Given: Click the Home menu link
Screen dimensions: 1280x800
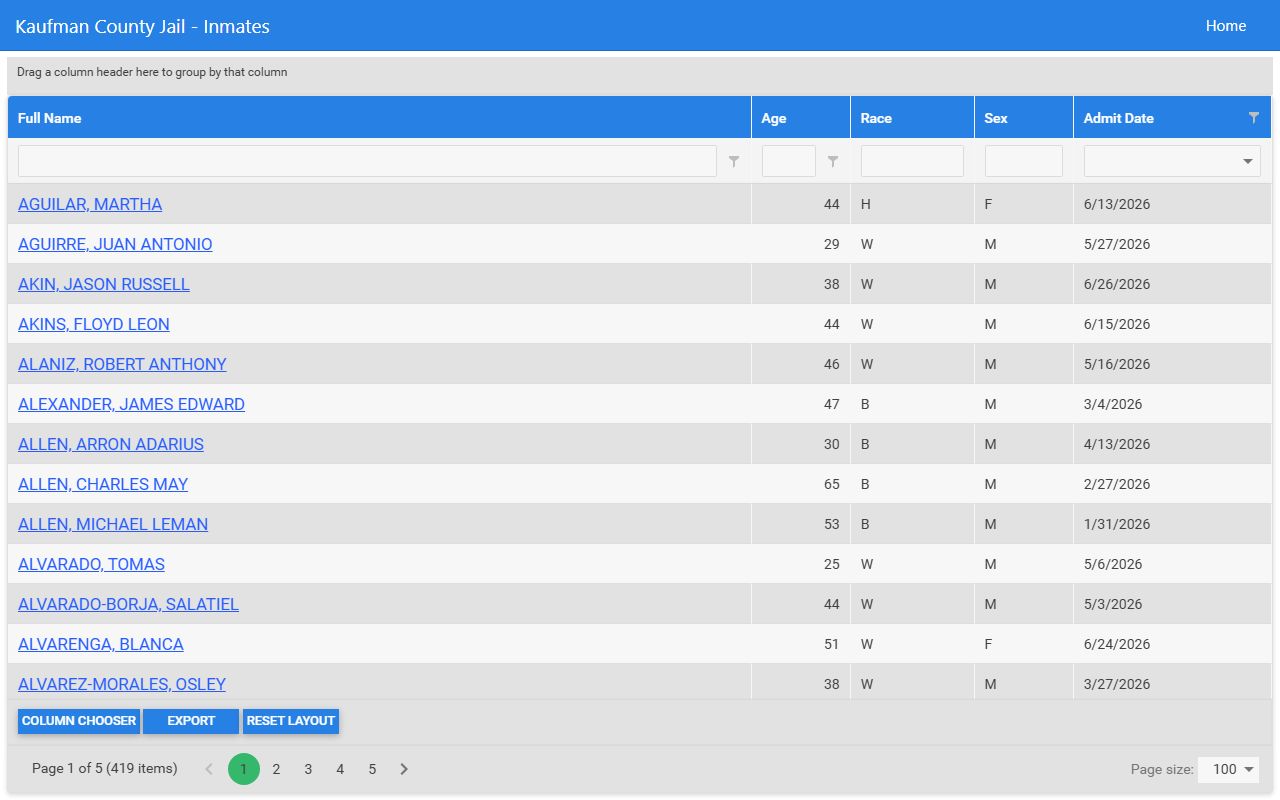Looking at the screenshot, I should tap(1226, 26).
